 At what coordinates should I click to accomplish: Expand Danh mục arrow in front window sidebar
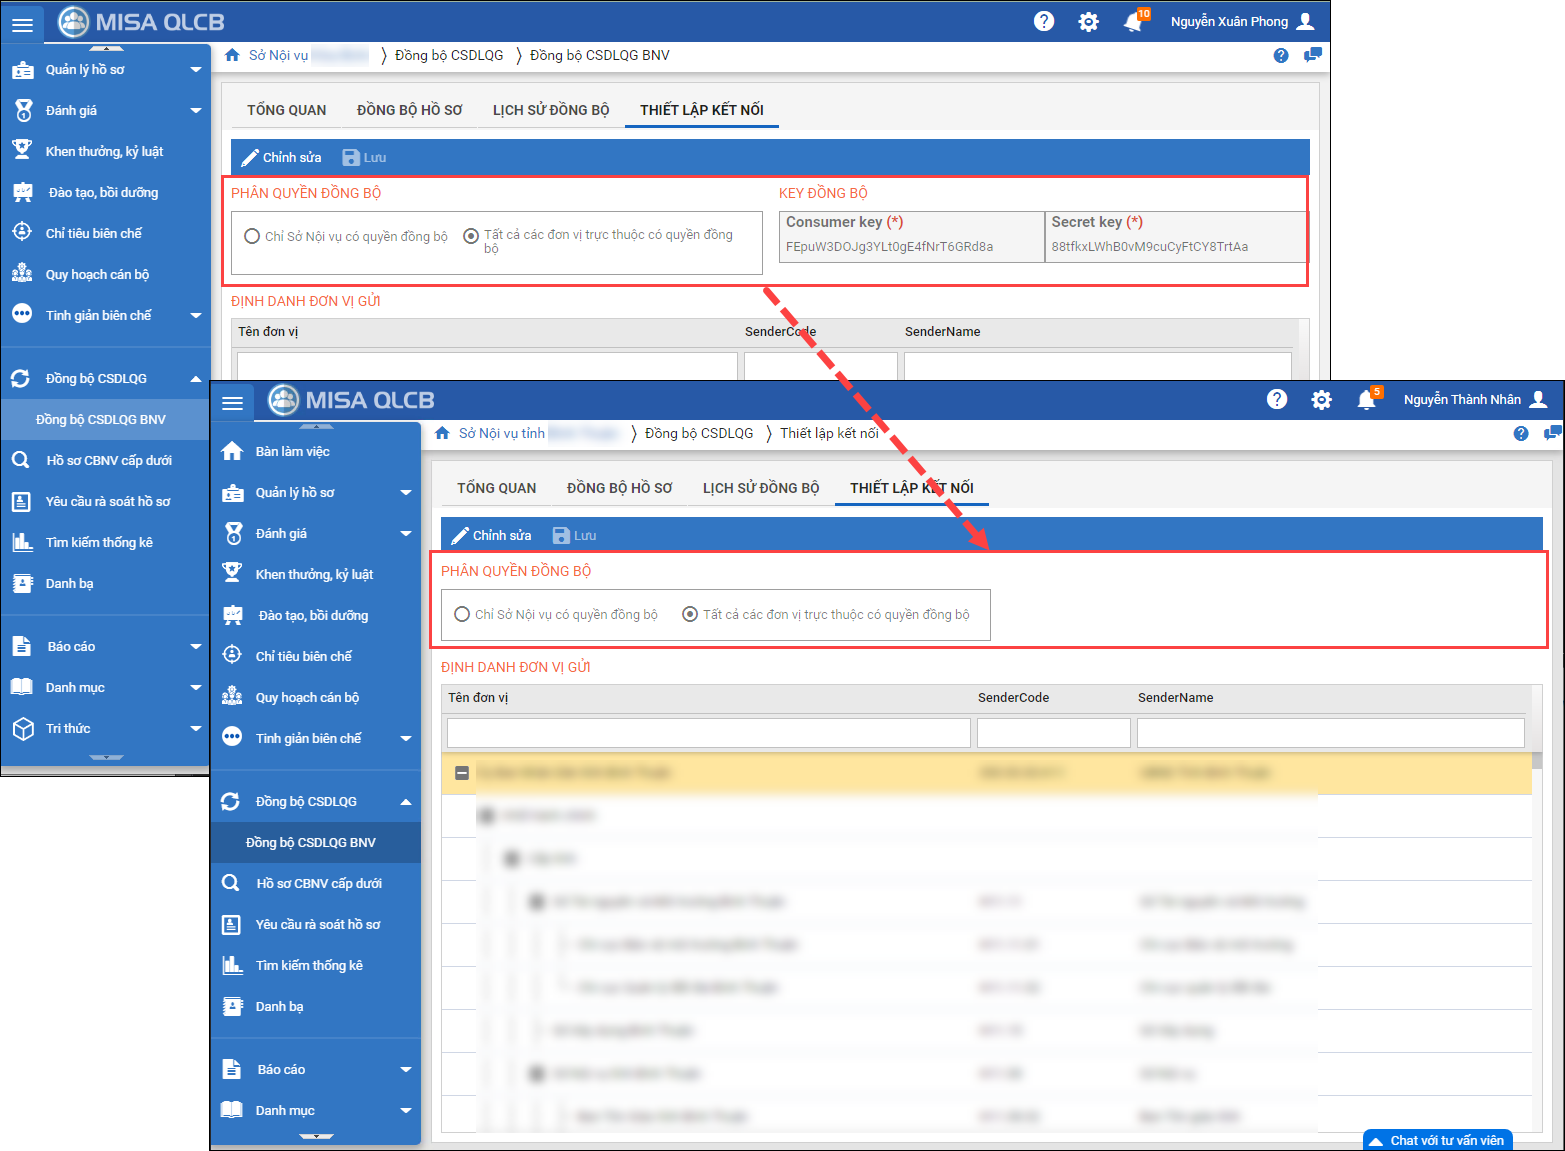point(406,1110)
